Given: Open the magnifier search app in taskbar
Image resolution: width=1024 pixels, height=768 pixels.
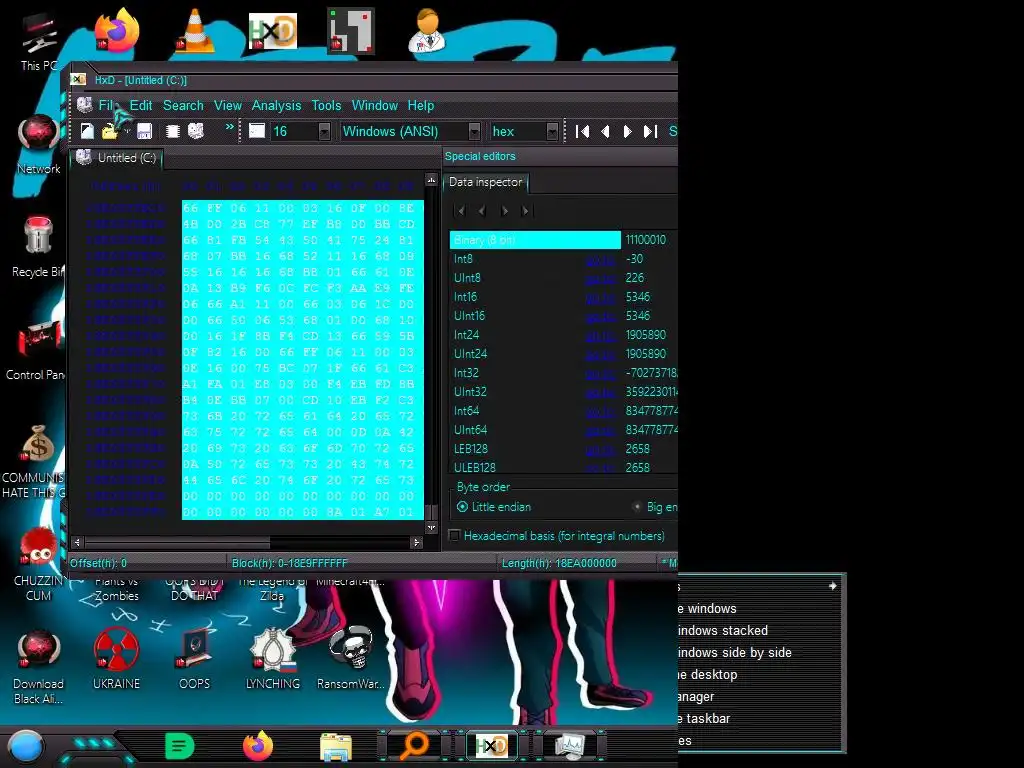Looking at the screenshot, I should (414, 746).
